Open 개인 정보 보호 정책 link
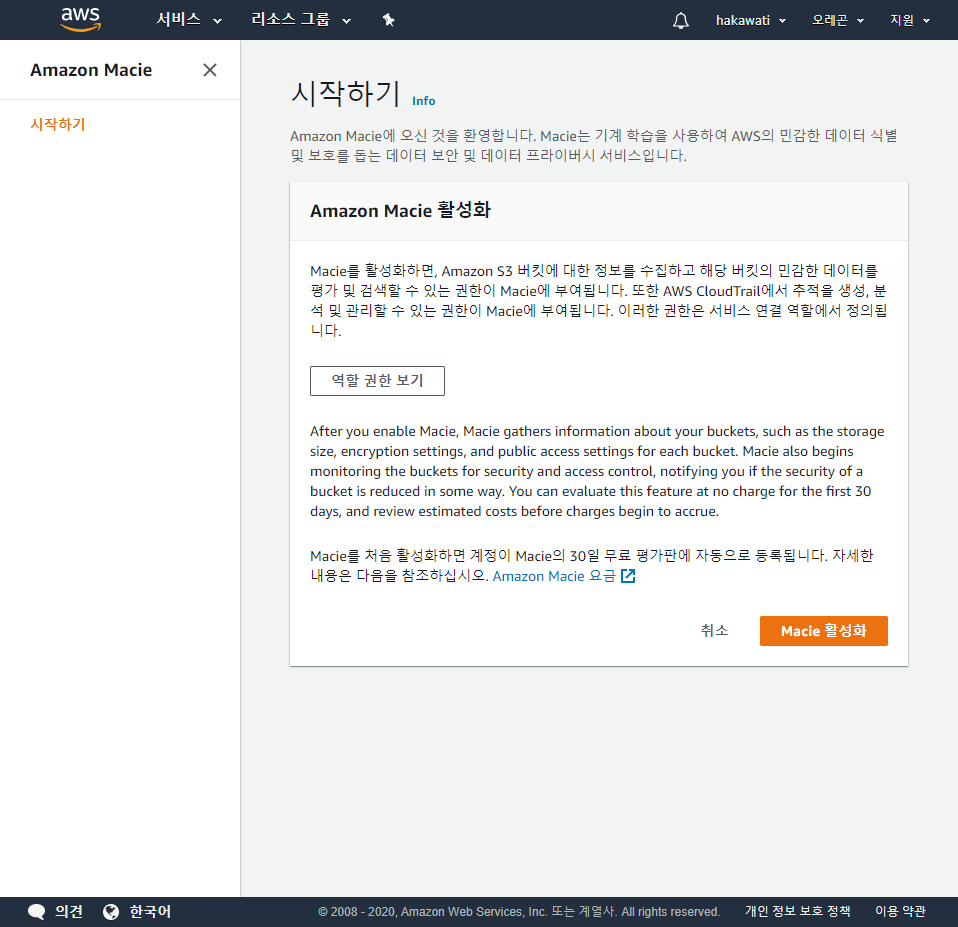Screen dimensions: 958x927 (x=797, y=911)
